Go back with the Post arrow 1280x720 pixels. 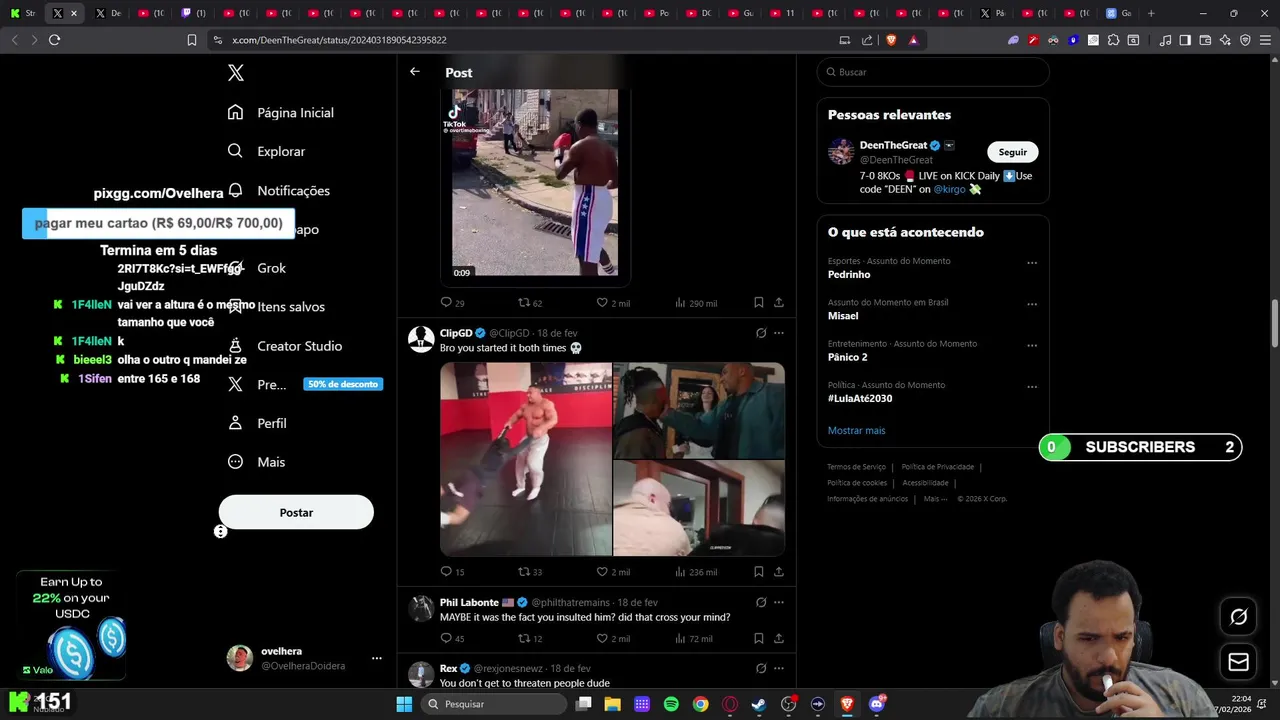pos(414,72)
